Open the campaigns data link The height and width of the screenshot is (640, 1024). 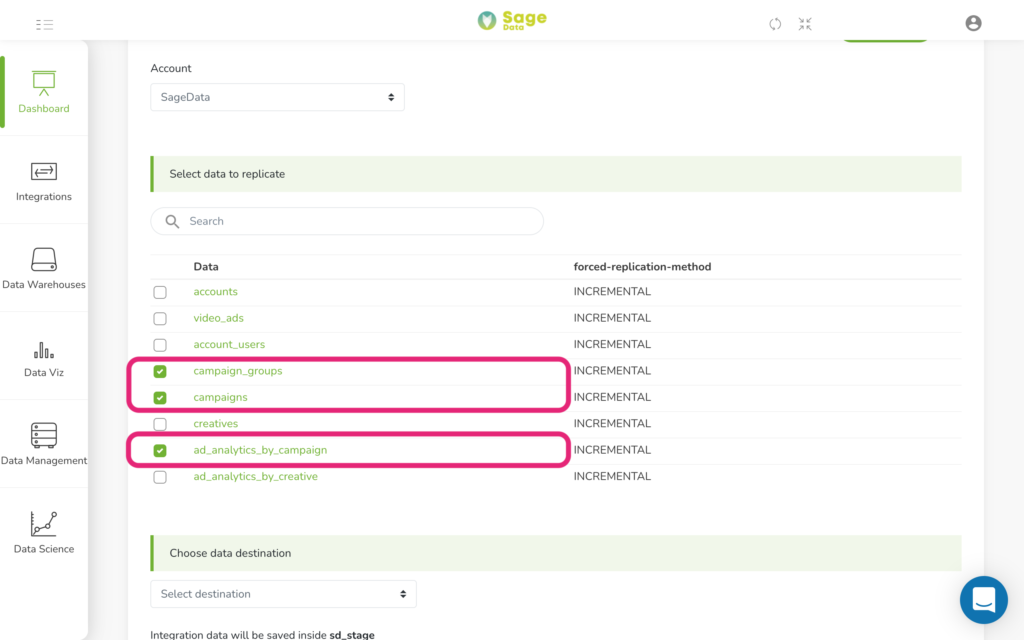(220, 397)
